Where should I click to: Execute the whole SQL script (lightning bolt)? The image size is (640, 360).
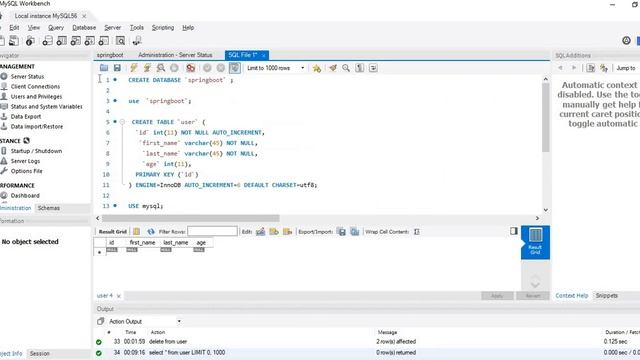pyautogui.click(x=133, y=68)
